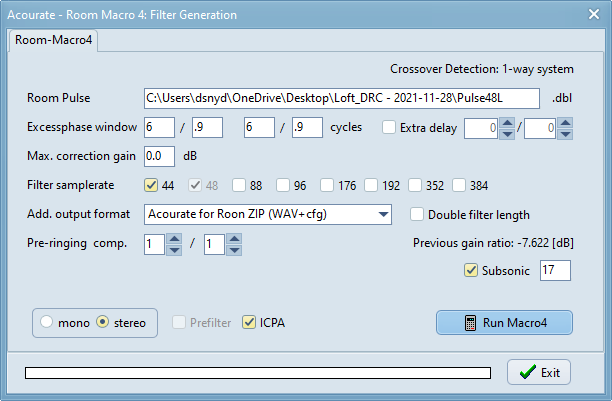Increase second Extra delay value with up arrow
Screen dimensions: 612x401
click(566, 123)
